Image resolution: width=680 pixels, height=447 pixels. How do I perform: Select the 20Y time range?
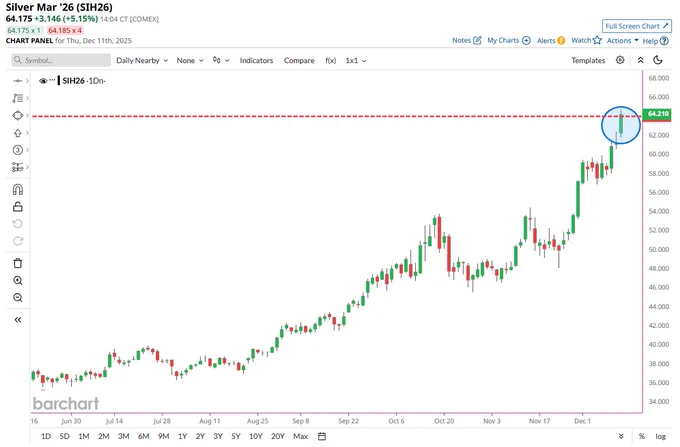coord(278,436)
